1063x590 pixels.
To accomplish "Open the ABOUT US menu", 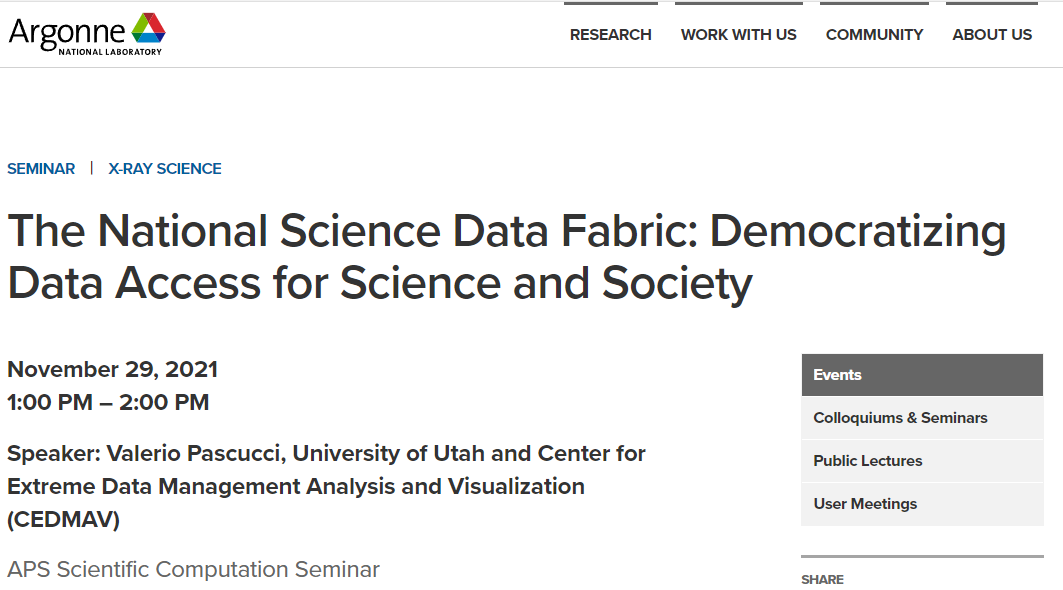I will coord(992,35).
